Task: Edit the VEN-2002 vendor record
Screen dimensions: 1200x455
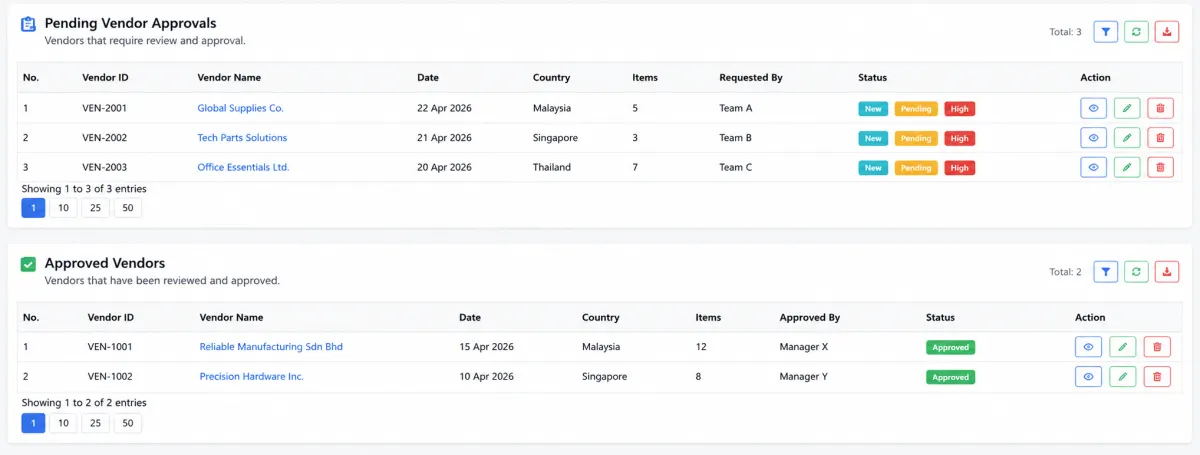Action: [x=1127, y=138]
